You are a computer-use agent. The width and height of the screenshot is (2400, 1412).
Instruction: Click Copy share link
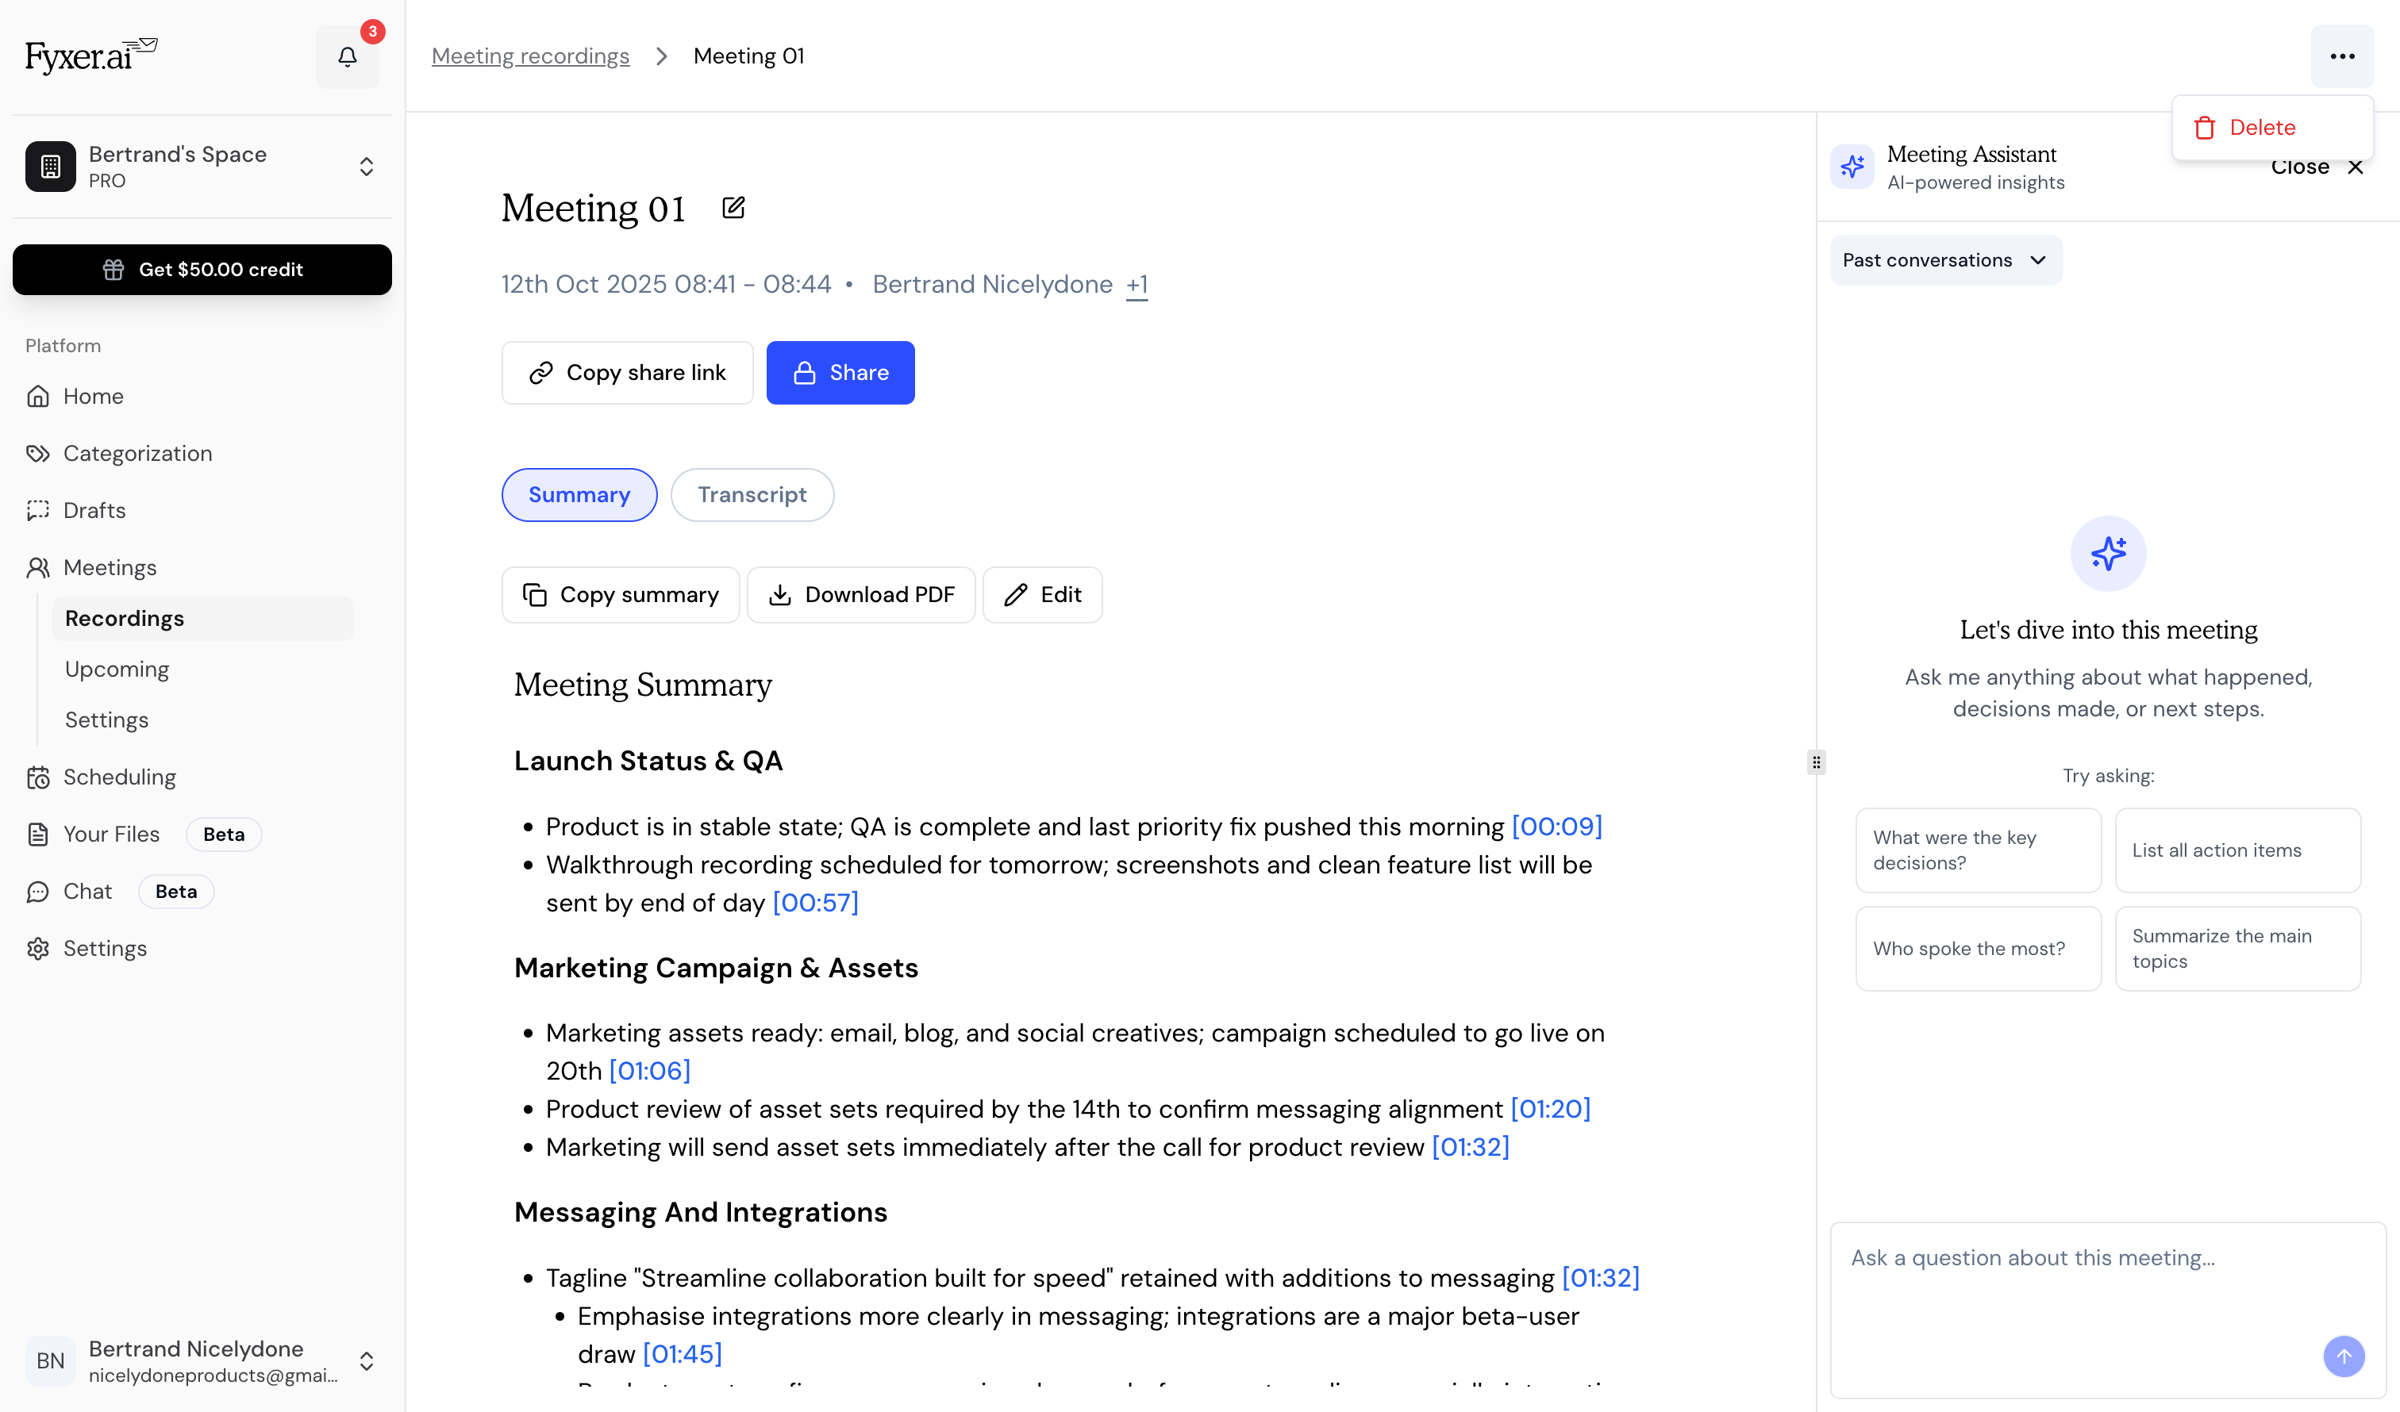coord(627,373)
